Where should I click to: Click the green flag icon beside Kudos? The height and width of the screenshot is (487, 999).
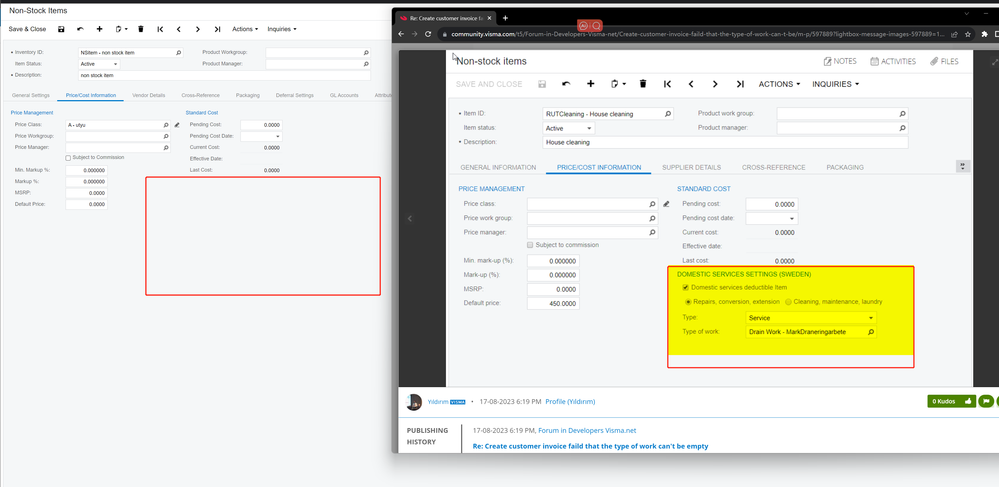pyautogui.click(x=985, y=401)
